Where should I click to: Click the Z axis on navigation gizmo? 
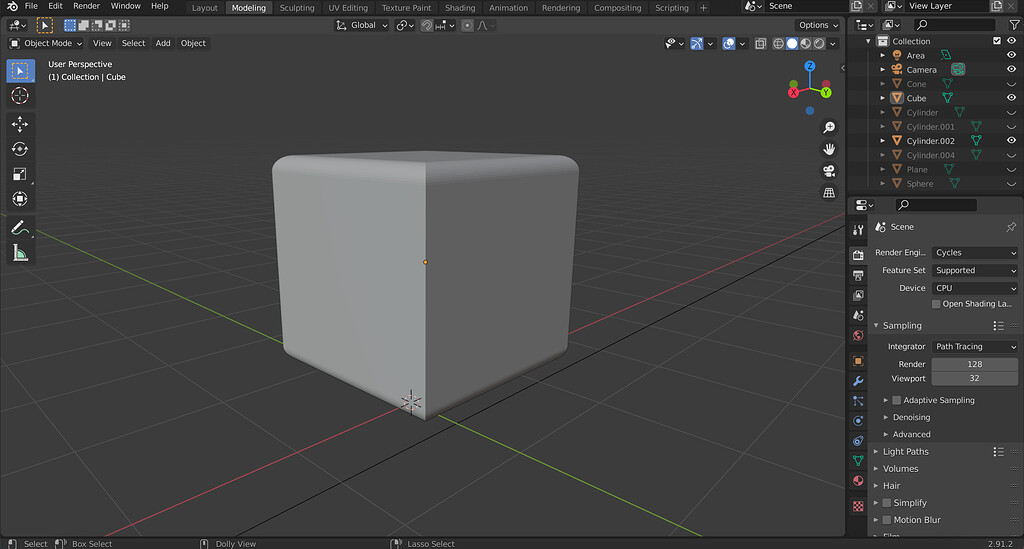click(810, 66)
